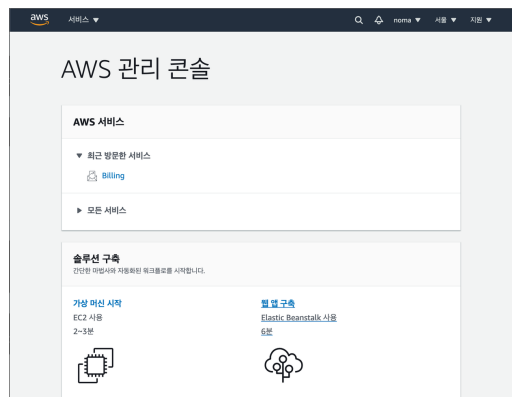
Task: Open the noma account dropdown
Action: [x=407, y=20]
